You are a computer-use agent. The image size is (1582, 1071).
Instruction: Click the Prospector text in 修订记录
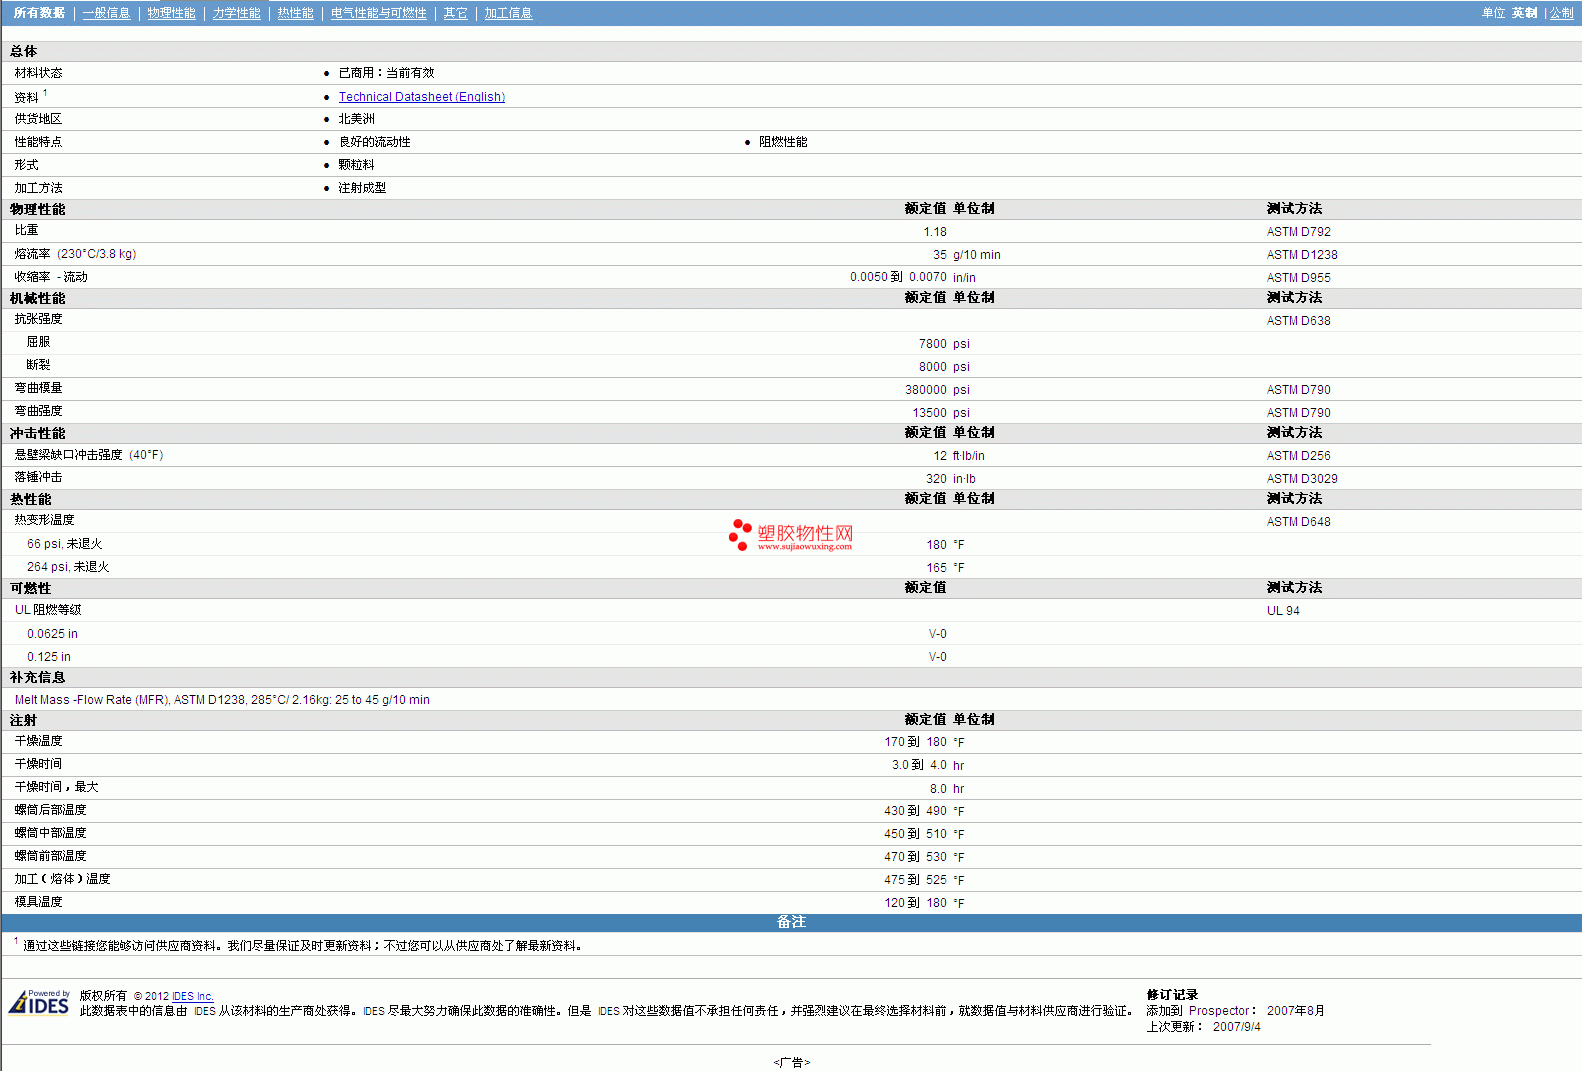point(1219,1011)
